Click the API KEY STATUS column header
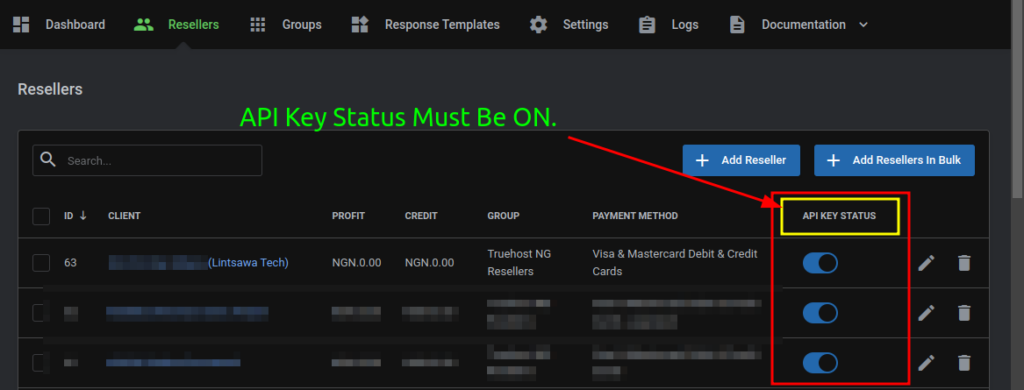 click(839, 216)
